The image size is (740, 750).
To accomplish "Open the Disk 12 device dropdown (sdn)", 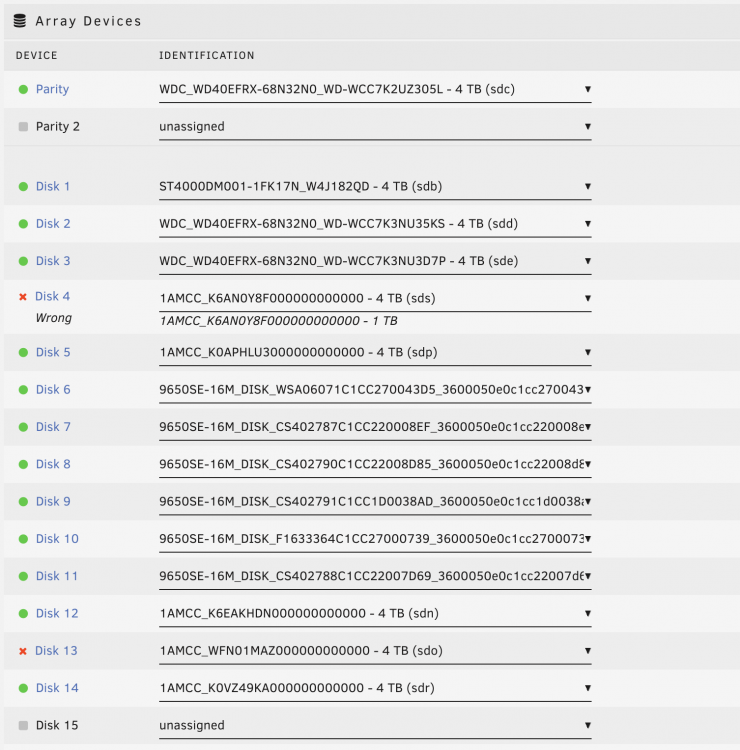I will tap(375, 614).
